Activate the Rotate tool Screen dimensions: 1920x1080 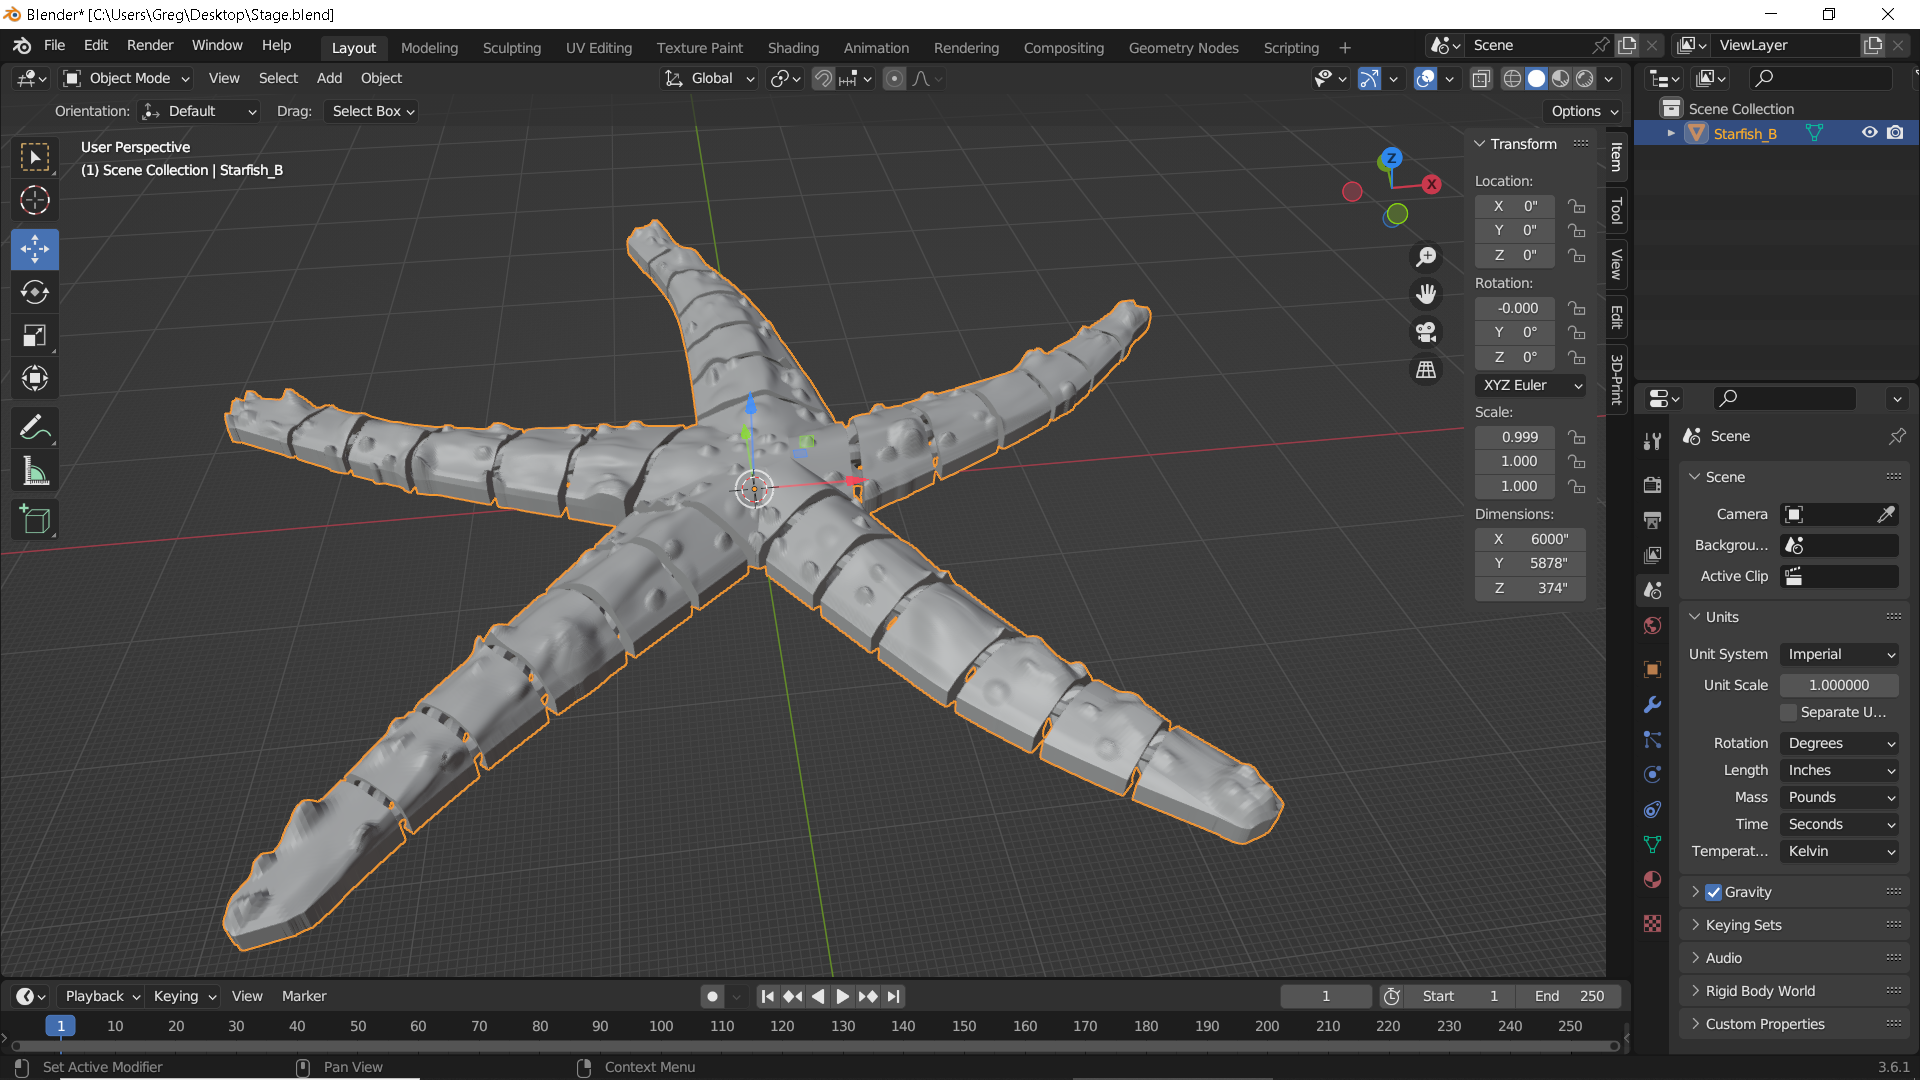pos(35,292)
